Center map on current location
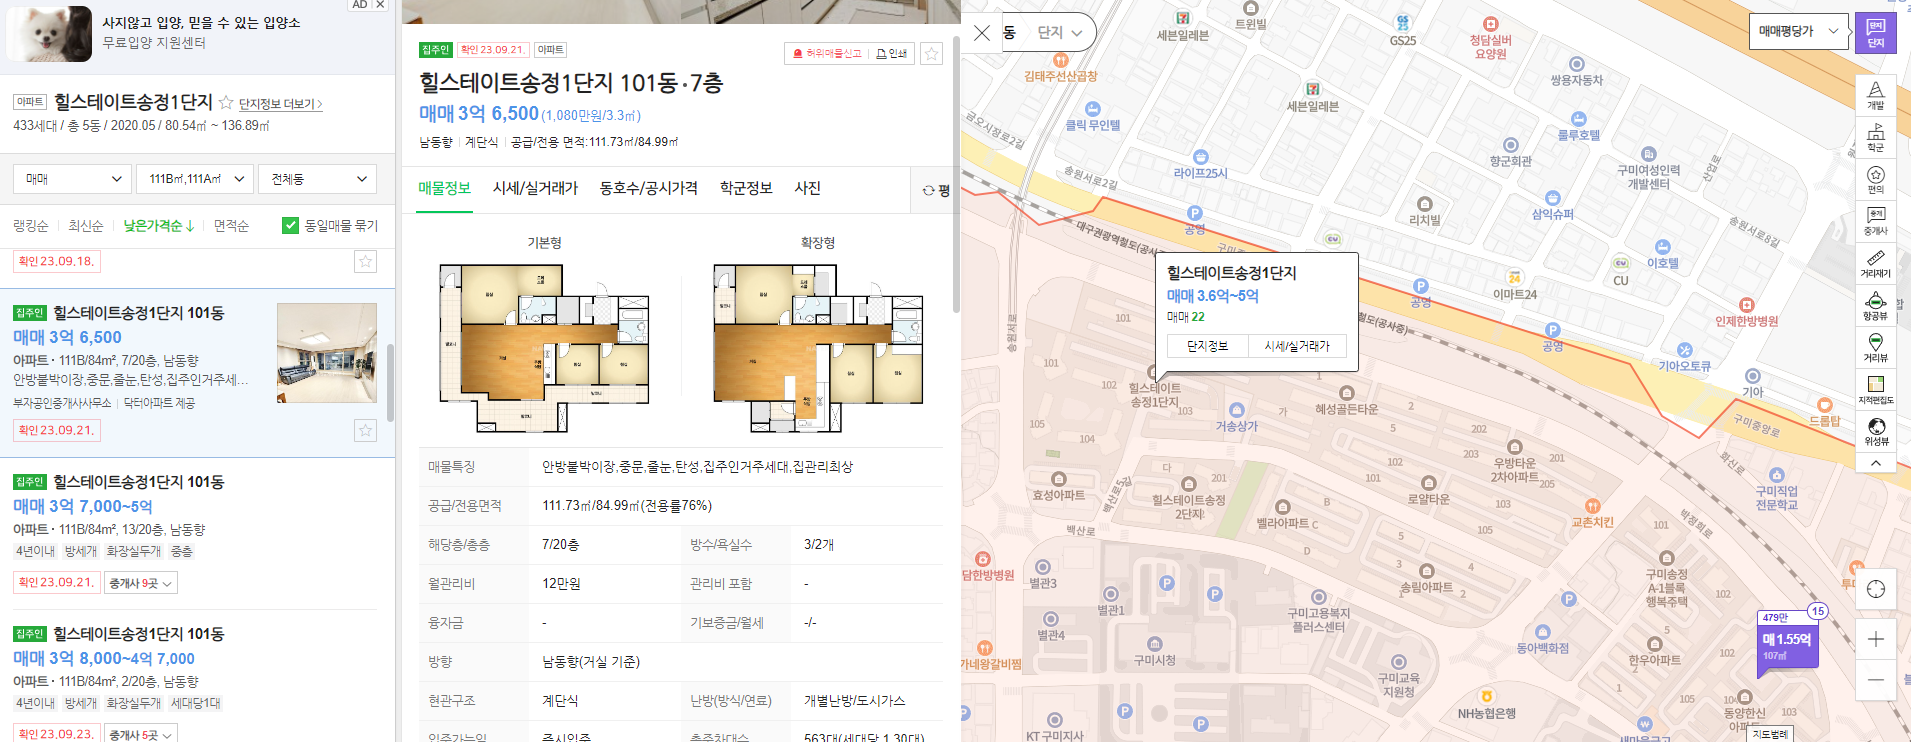This screenshot has height=742, width=1911. point(1875,589)
